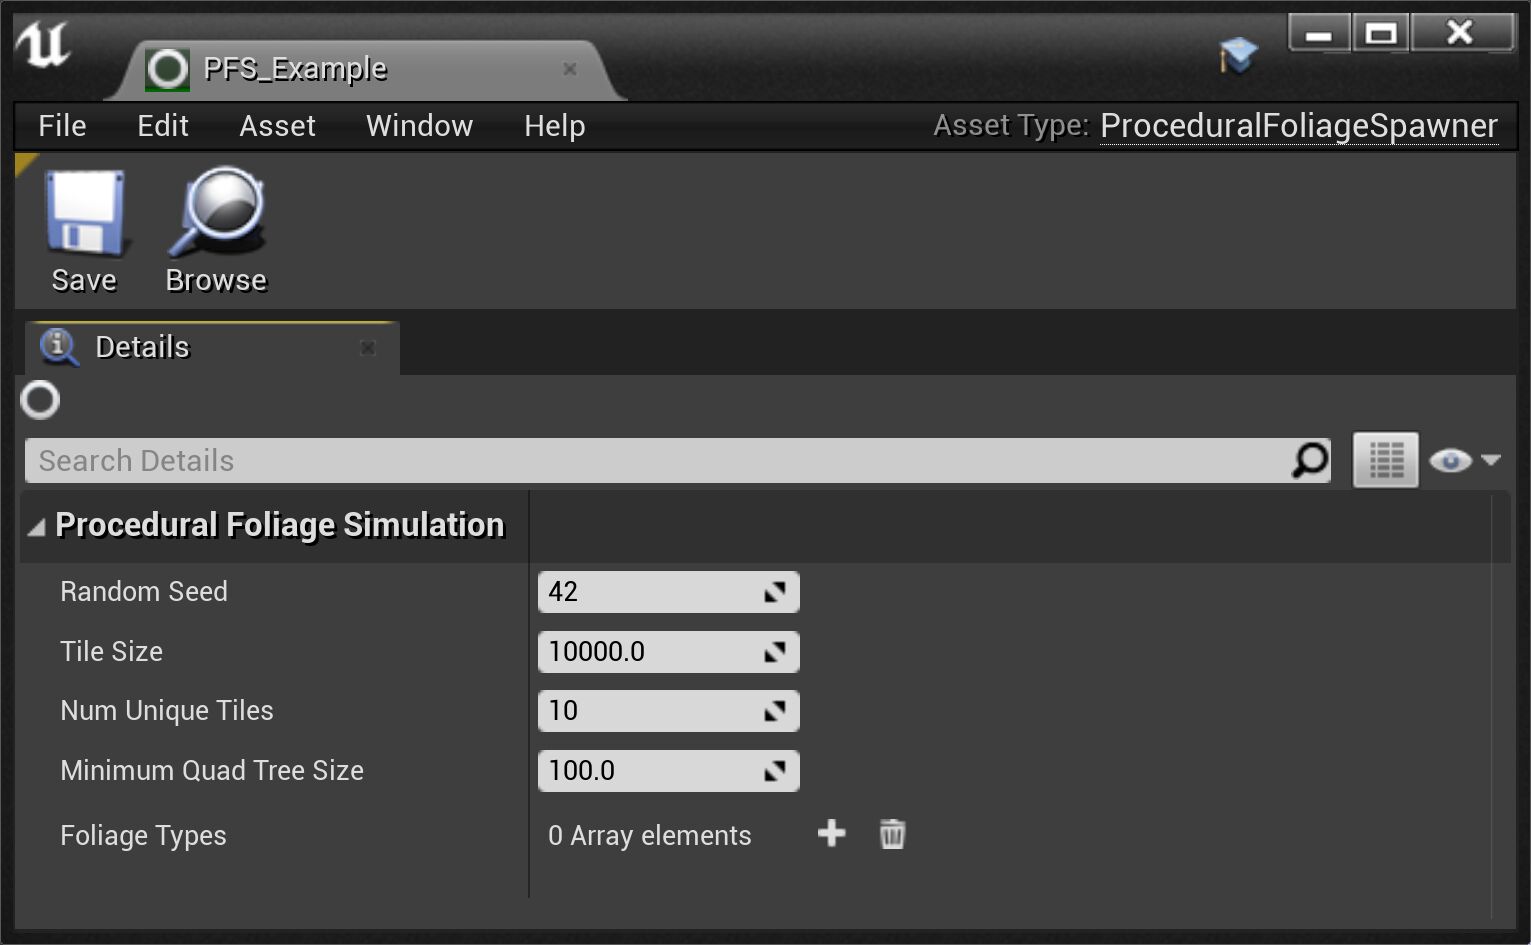Collapse the Procedural Foliage Simulation section
Viewport: 1531px width, 945px height.
[x=37, y=527]
